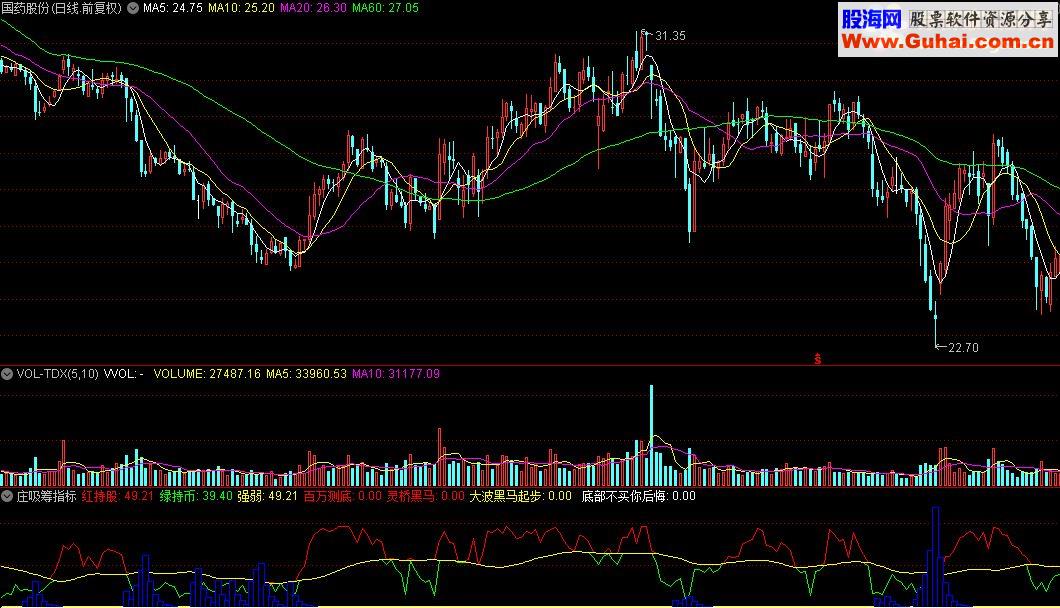Select the MA5: 24.75 price label

(172, 8)
